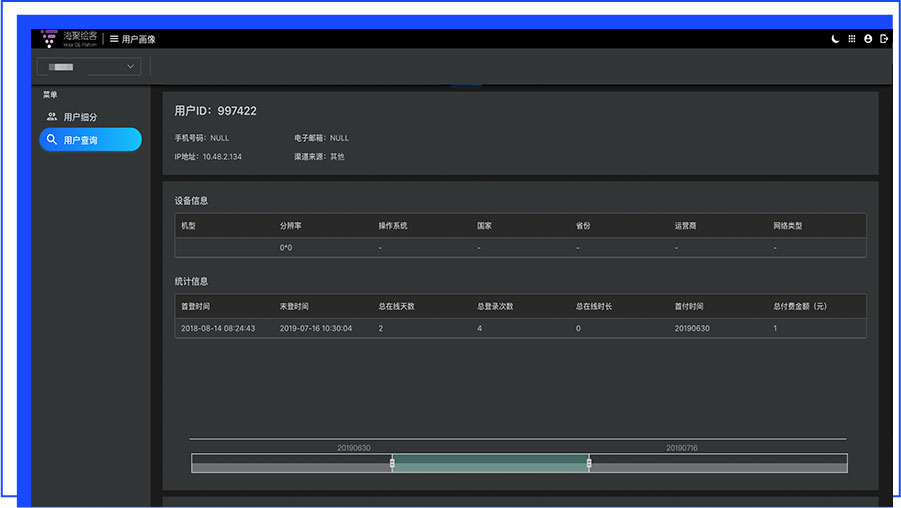Click the 用户ID: 997422 heading
Image resolution: width=901 pixels, height=508 pixels.
[215, 111]
